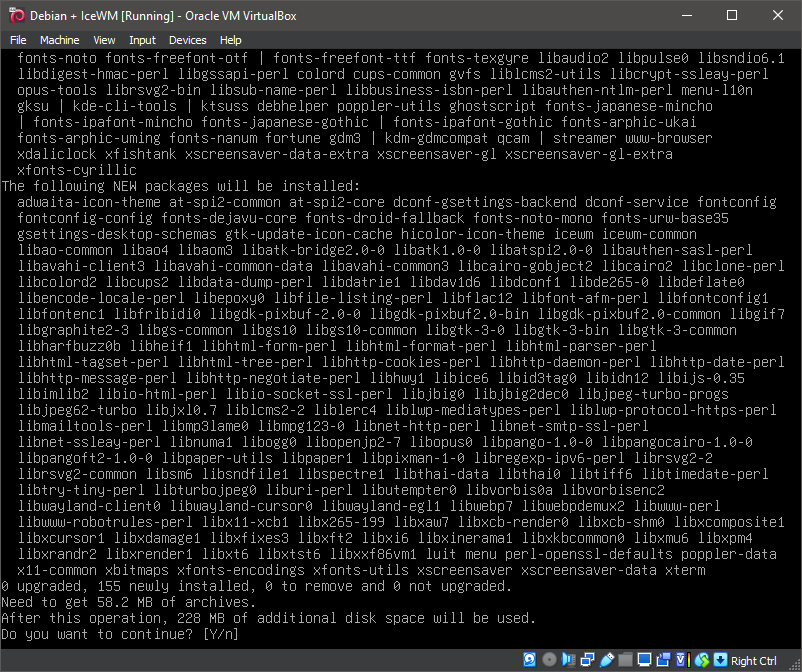Click the USB devices status icon
This screenshot has width=802, height=672.
coord(606,659)
